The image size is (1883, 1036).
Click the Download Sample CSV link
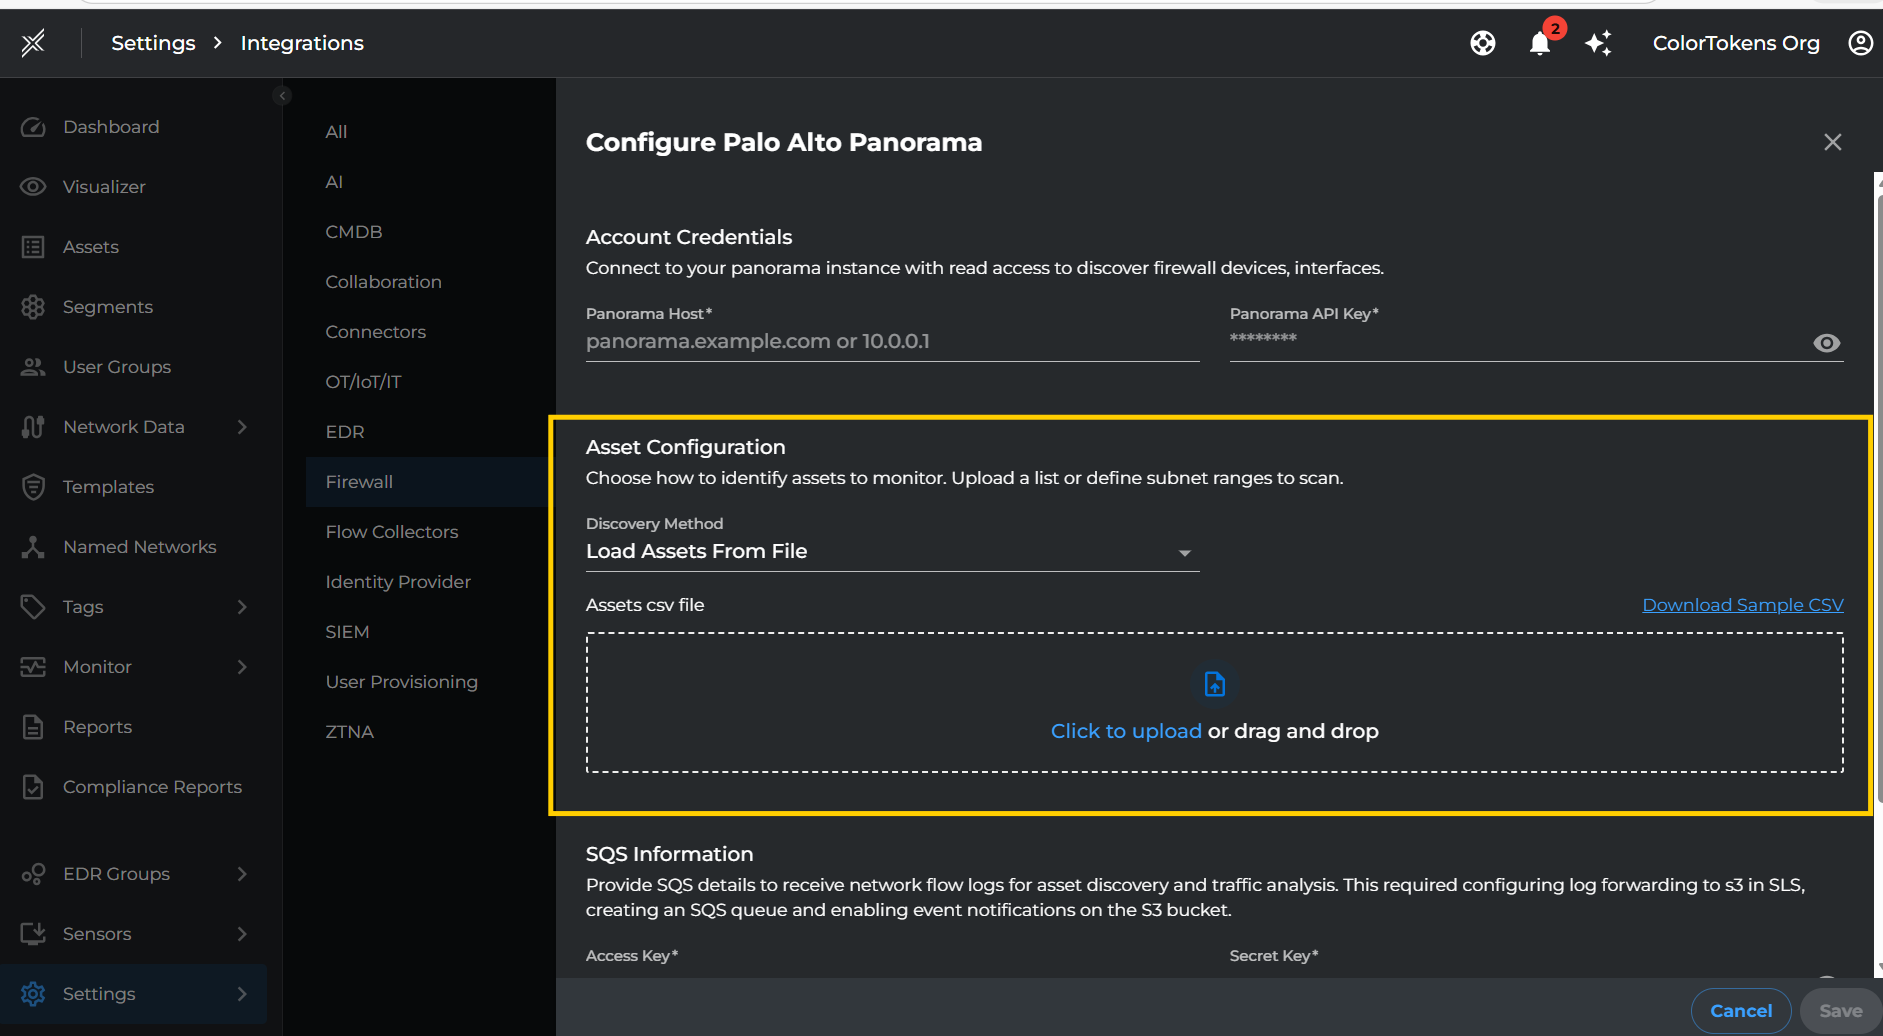(1742, 604)
